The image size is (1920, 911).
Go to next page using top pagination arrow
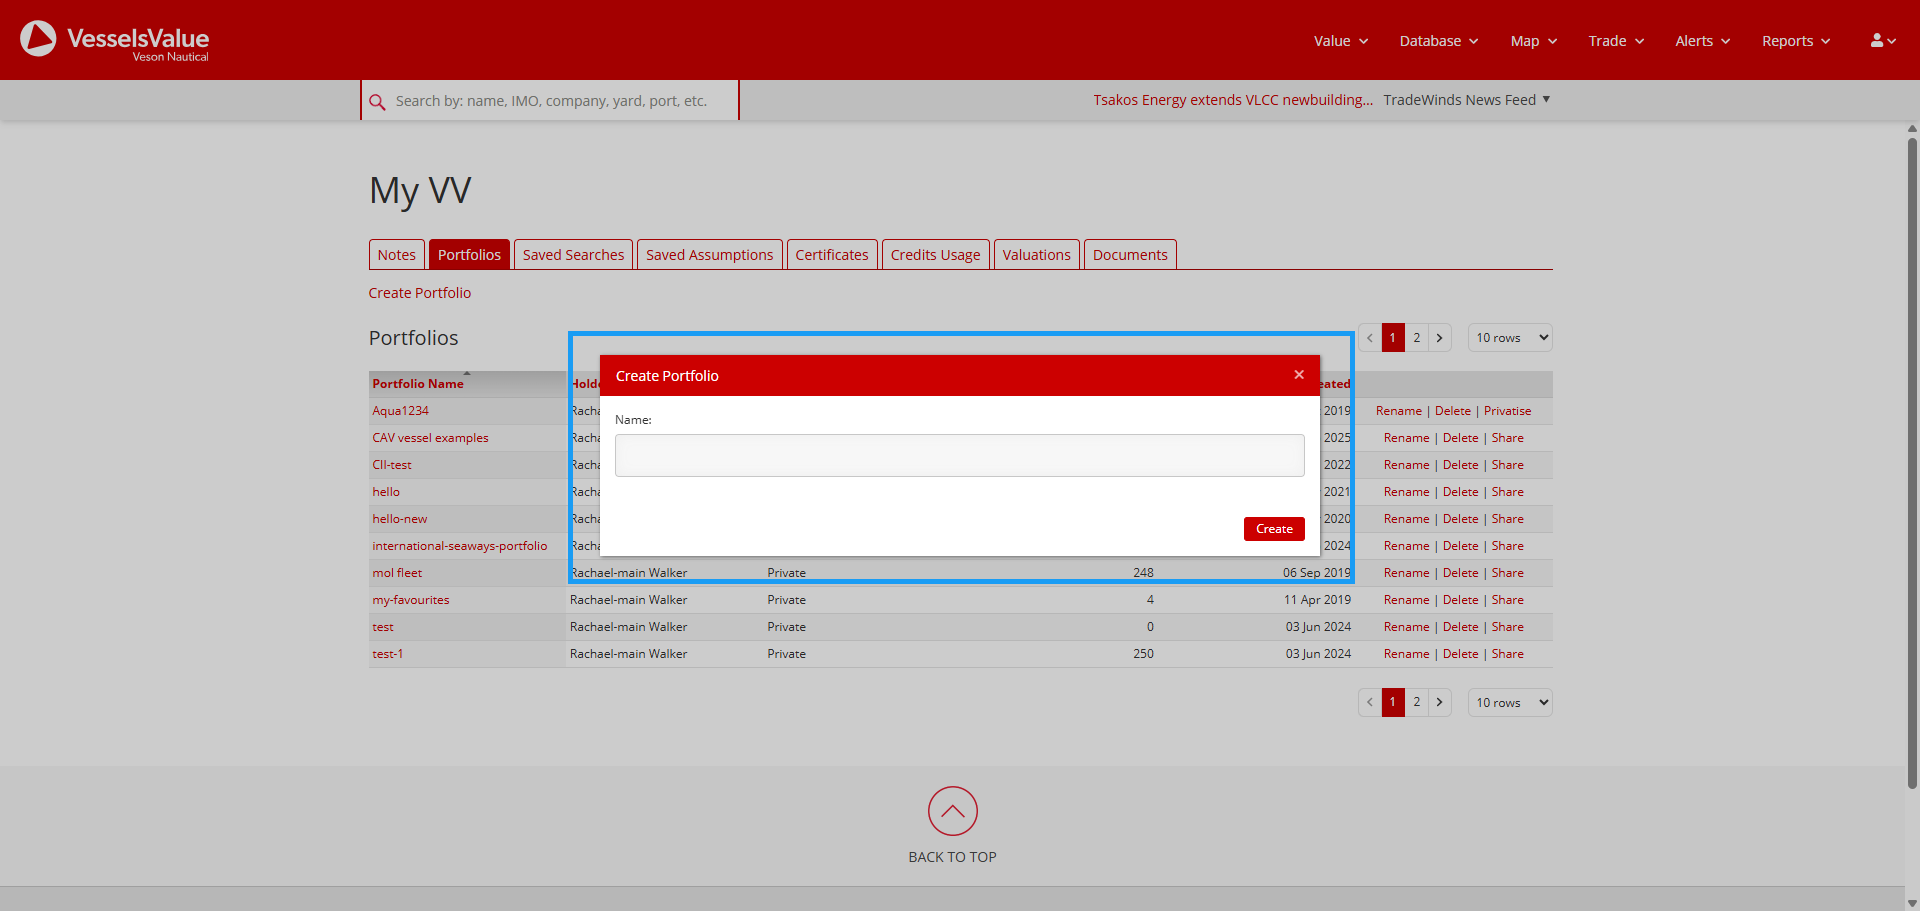(x=1439, y=338)
